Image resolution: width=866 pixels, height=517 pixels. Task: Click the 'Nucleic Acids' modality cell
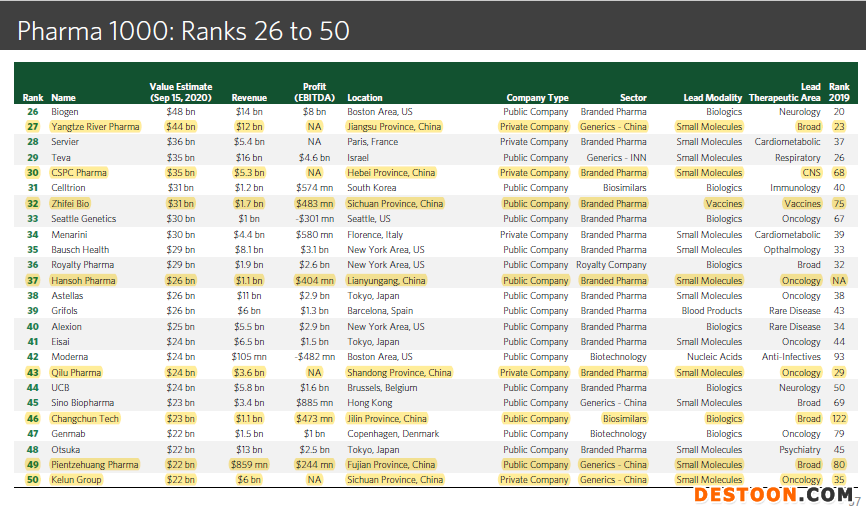[714, 357]
